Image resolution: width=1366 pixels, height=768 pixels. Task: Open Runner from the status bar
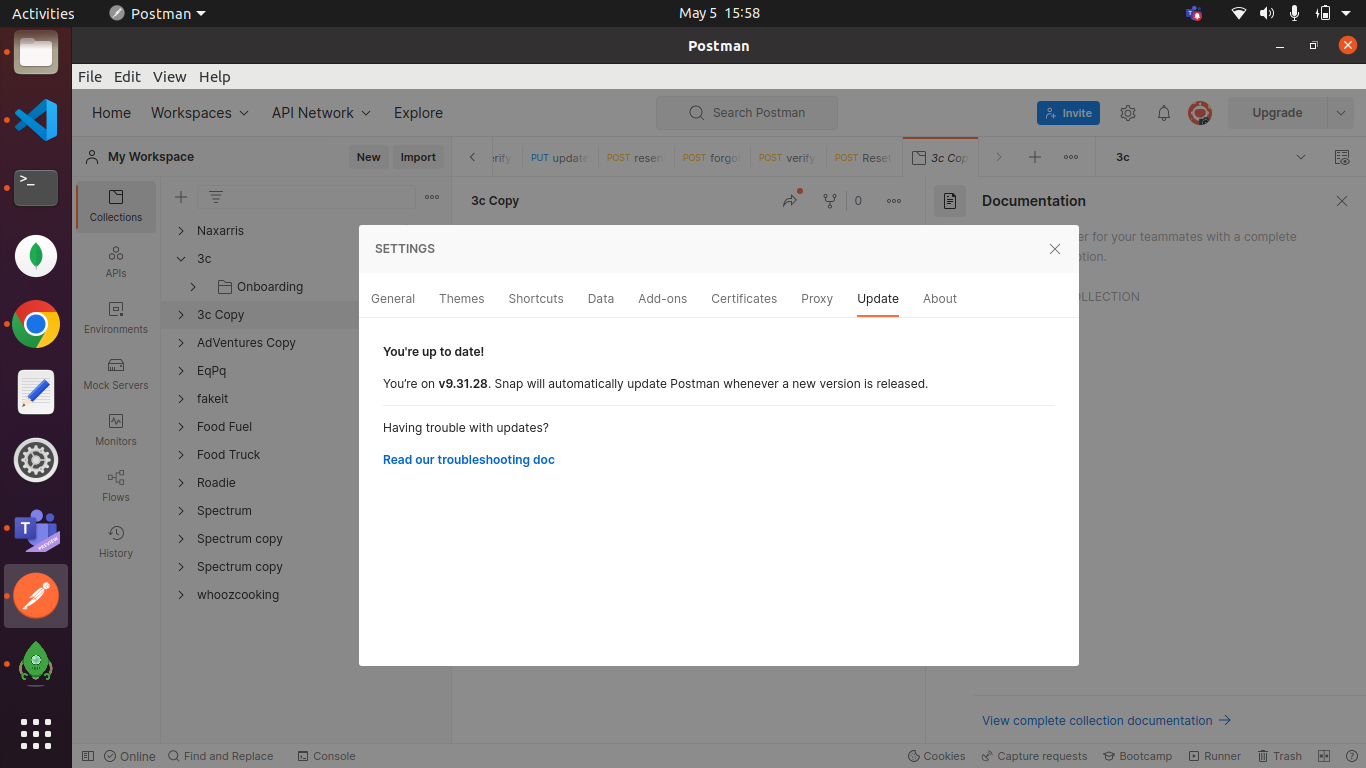click(x=1214, y=756)
